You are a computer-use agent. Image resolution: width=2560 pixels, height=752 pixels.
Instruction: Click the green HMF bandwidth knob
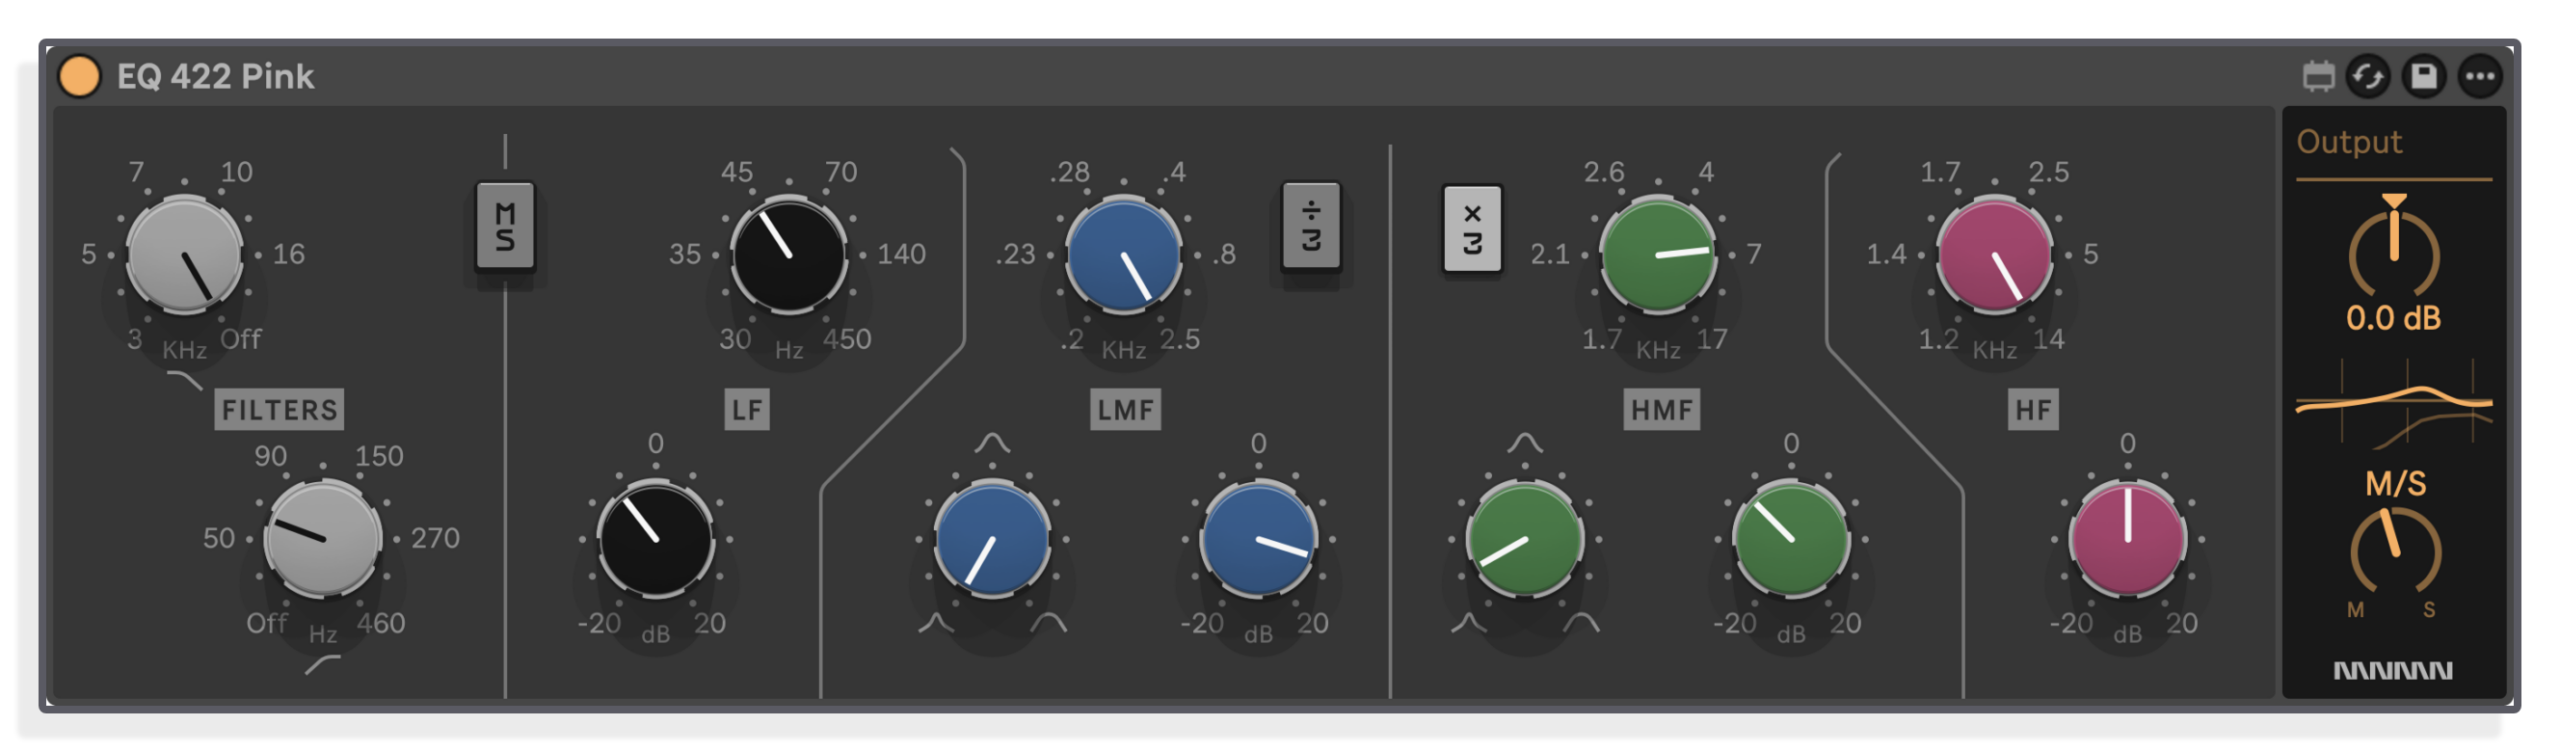(1525, 539)
